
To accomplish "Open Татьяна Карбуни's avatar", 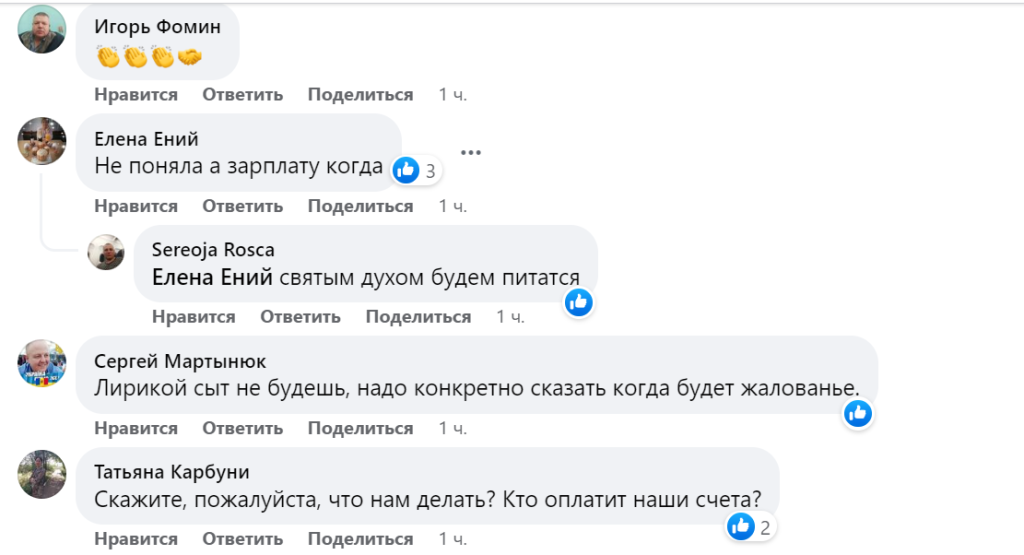I will tap(42, 474).
